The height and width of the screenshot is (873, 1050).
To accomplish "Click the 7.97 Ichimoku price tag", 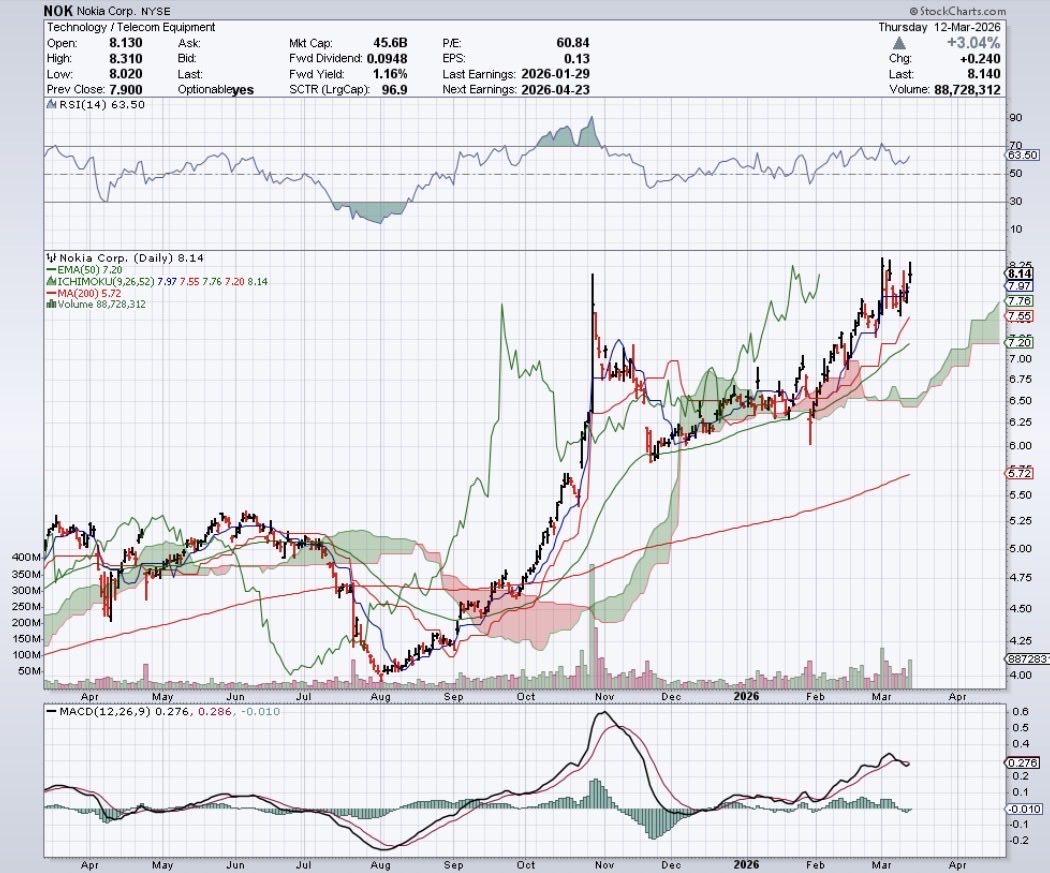I will click(1020, 286).
